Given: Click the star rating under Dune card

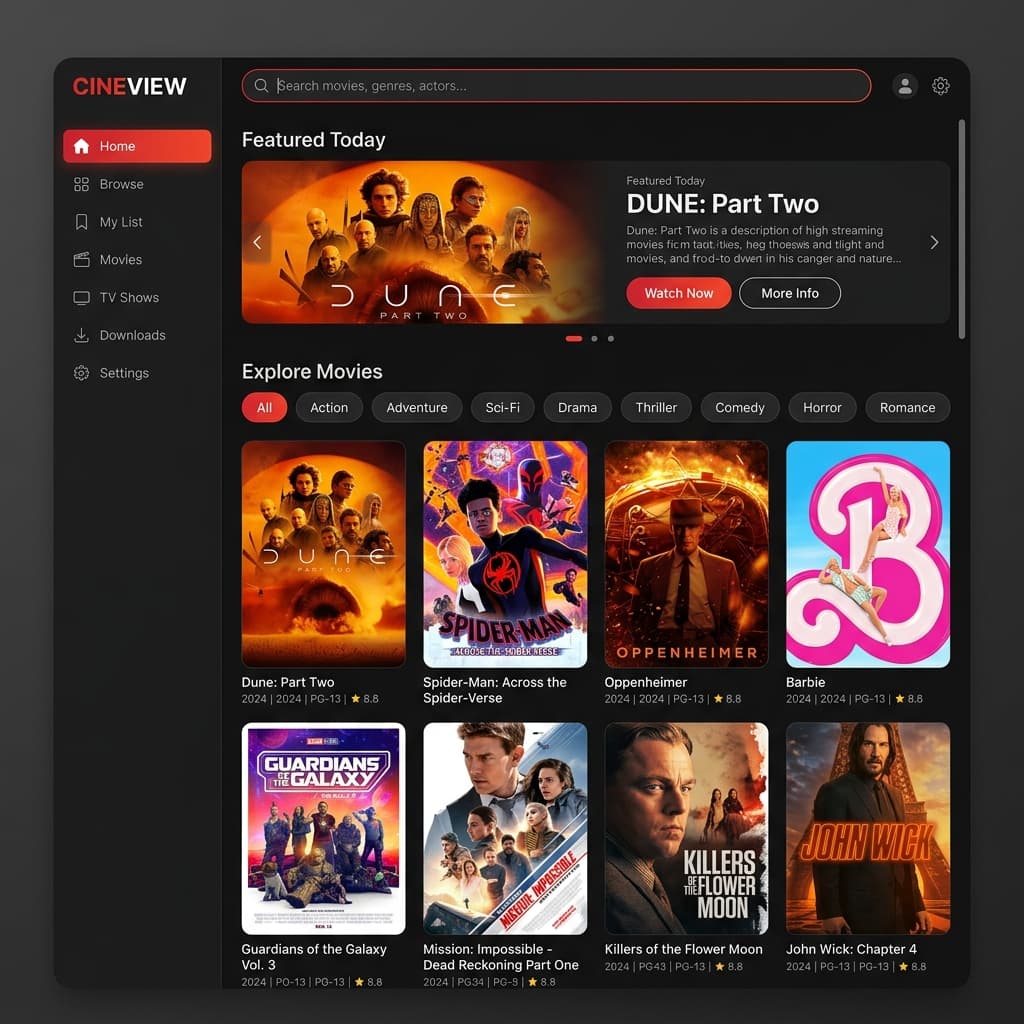Looking at the screenshot, I should click(365, 699).
